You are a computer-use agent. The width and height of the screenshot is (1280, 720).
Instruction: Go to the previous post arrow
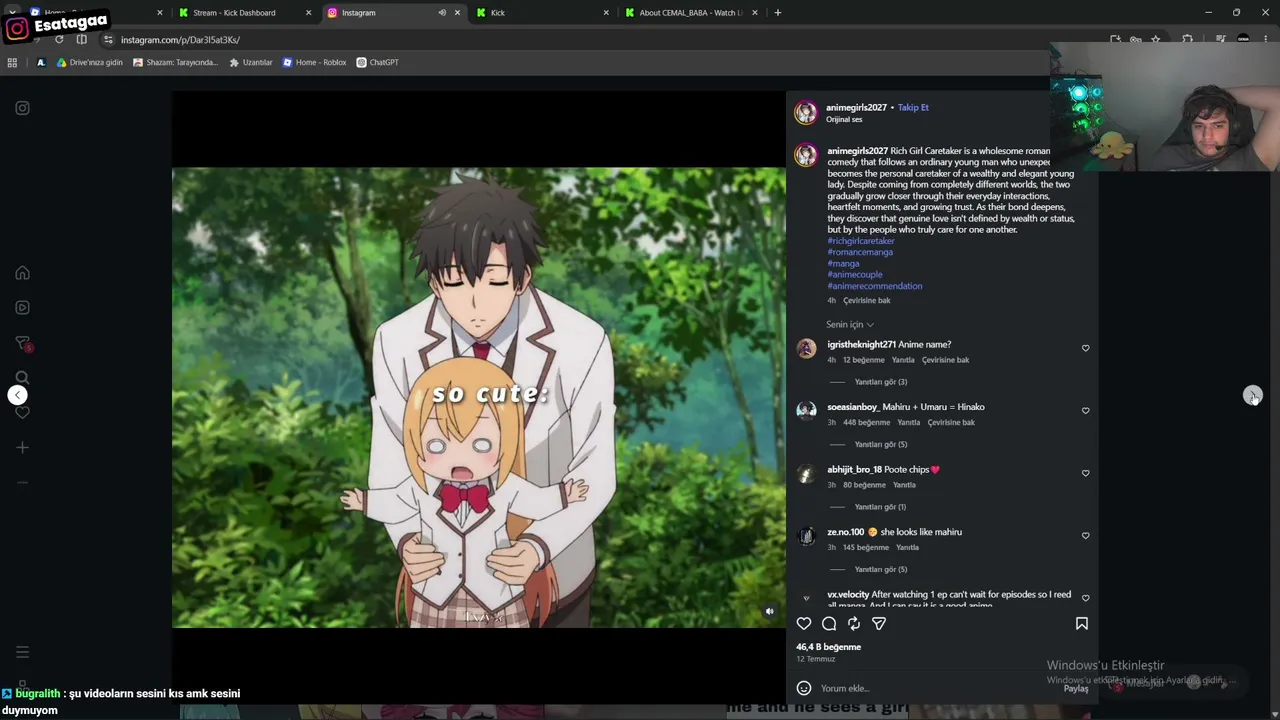point(17,395)
